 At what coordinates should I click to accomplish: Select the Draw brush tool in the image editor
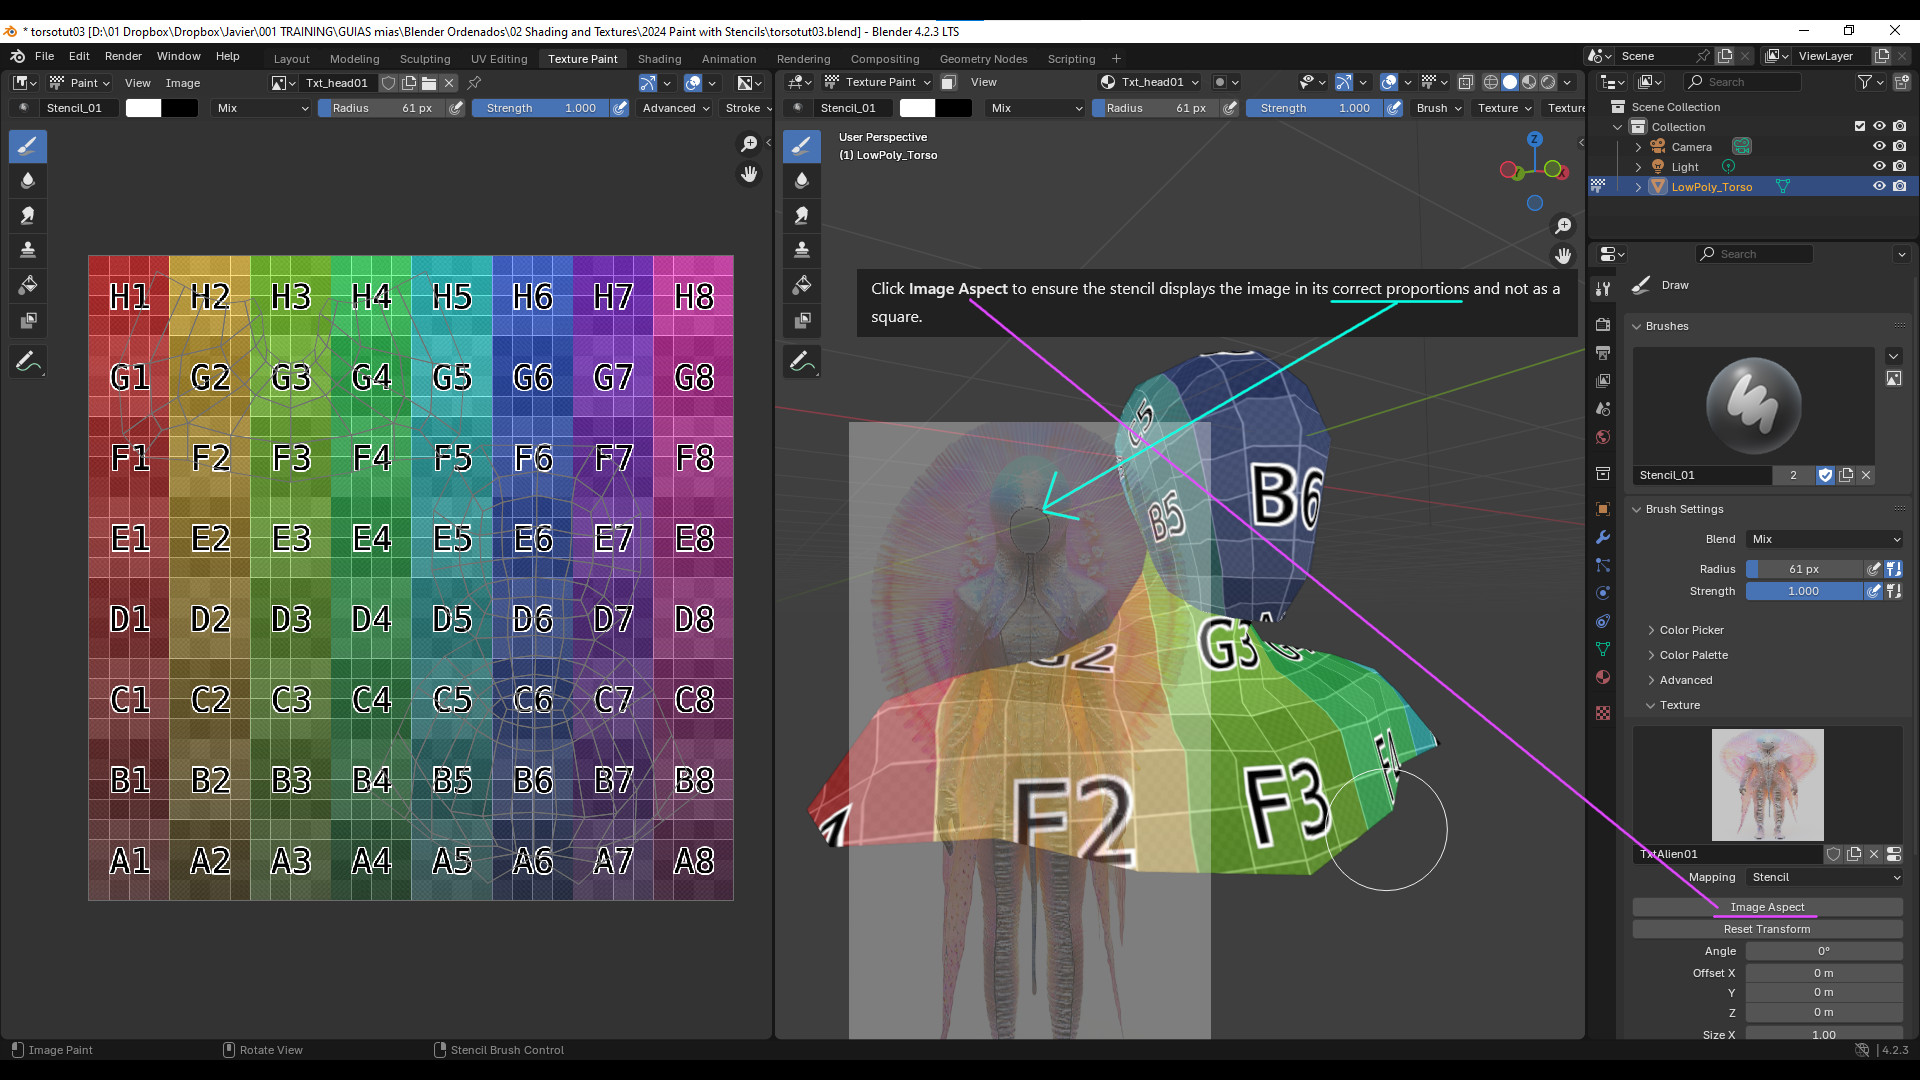(28, 146)
